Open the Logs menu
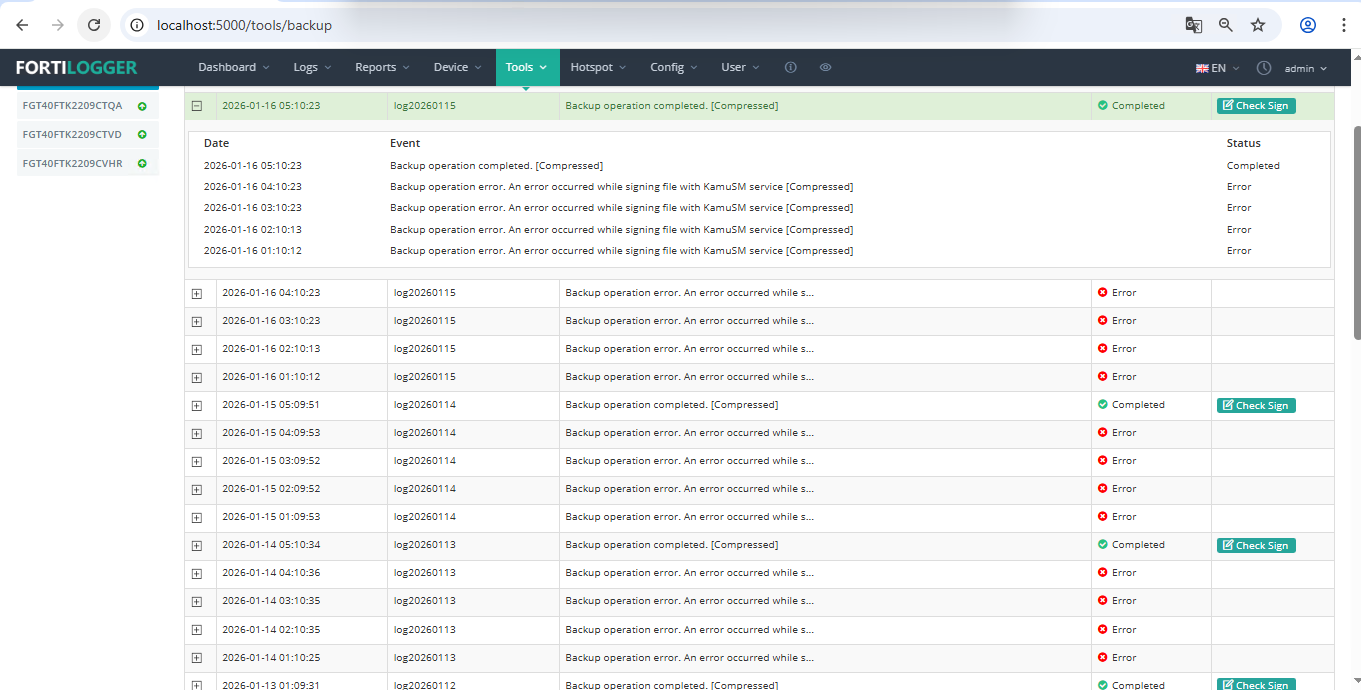 click(x=311, y=67)
